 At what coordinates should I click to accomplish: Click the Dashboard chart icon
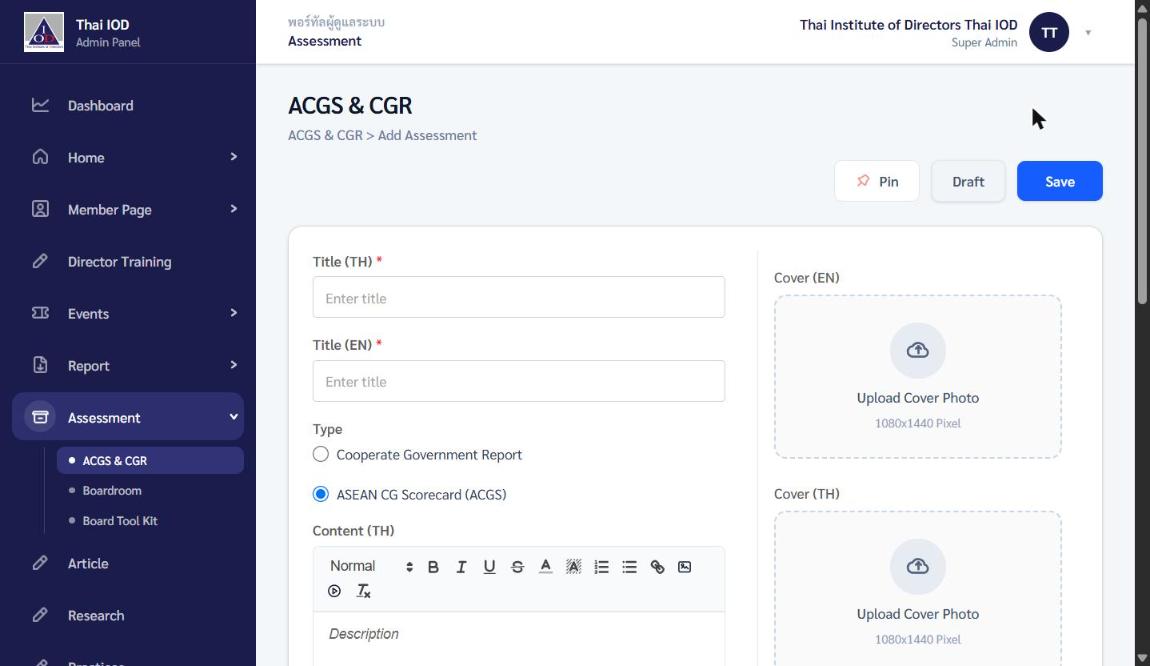pyautogui.click(x=40, y=105)
